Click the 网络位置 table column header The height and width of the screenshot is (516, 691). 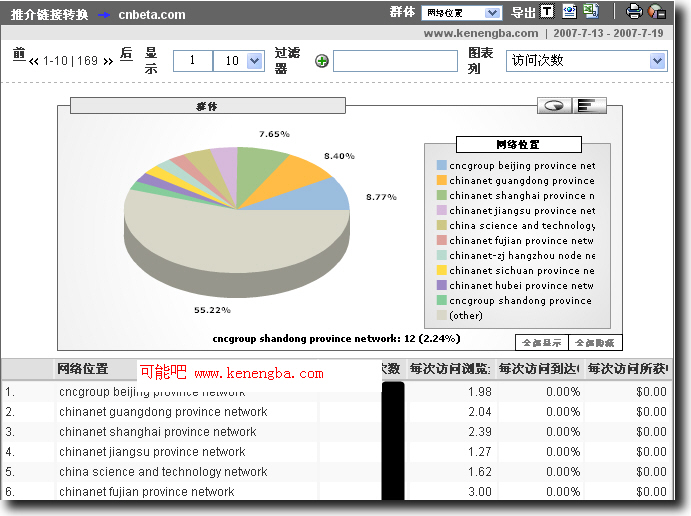pos(83,369)
